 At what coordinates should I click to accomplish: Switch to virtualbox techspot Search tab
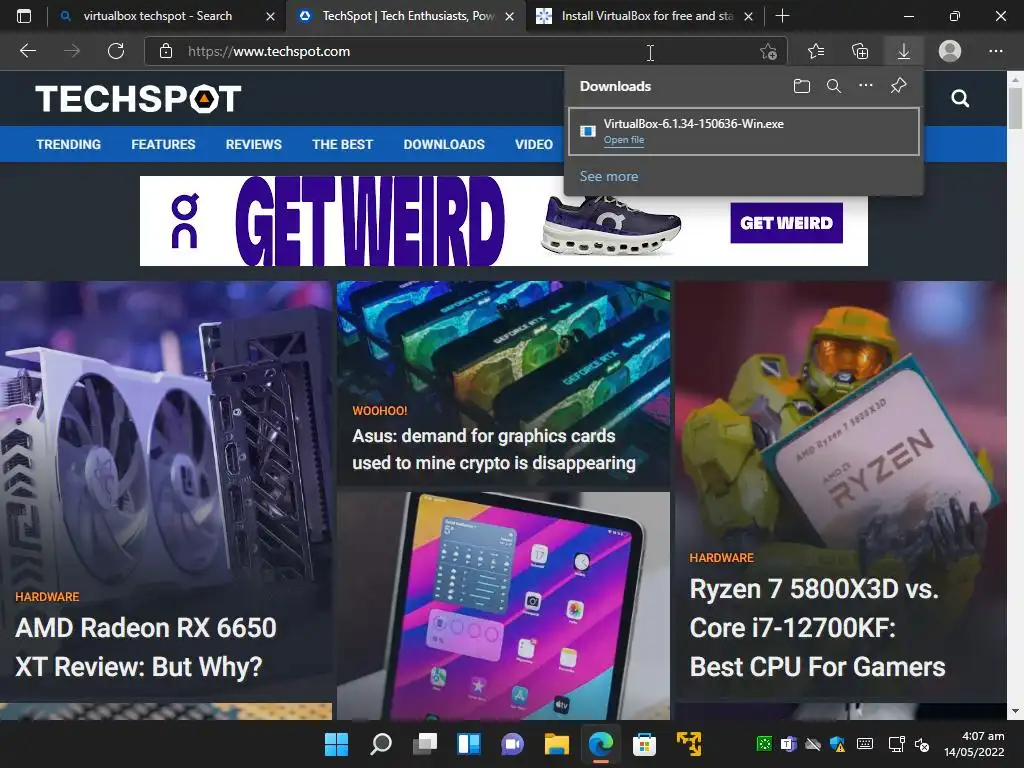pos(157,16)
